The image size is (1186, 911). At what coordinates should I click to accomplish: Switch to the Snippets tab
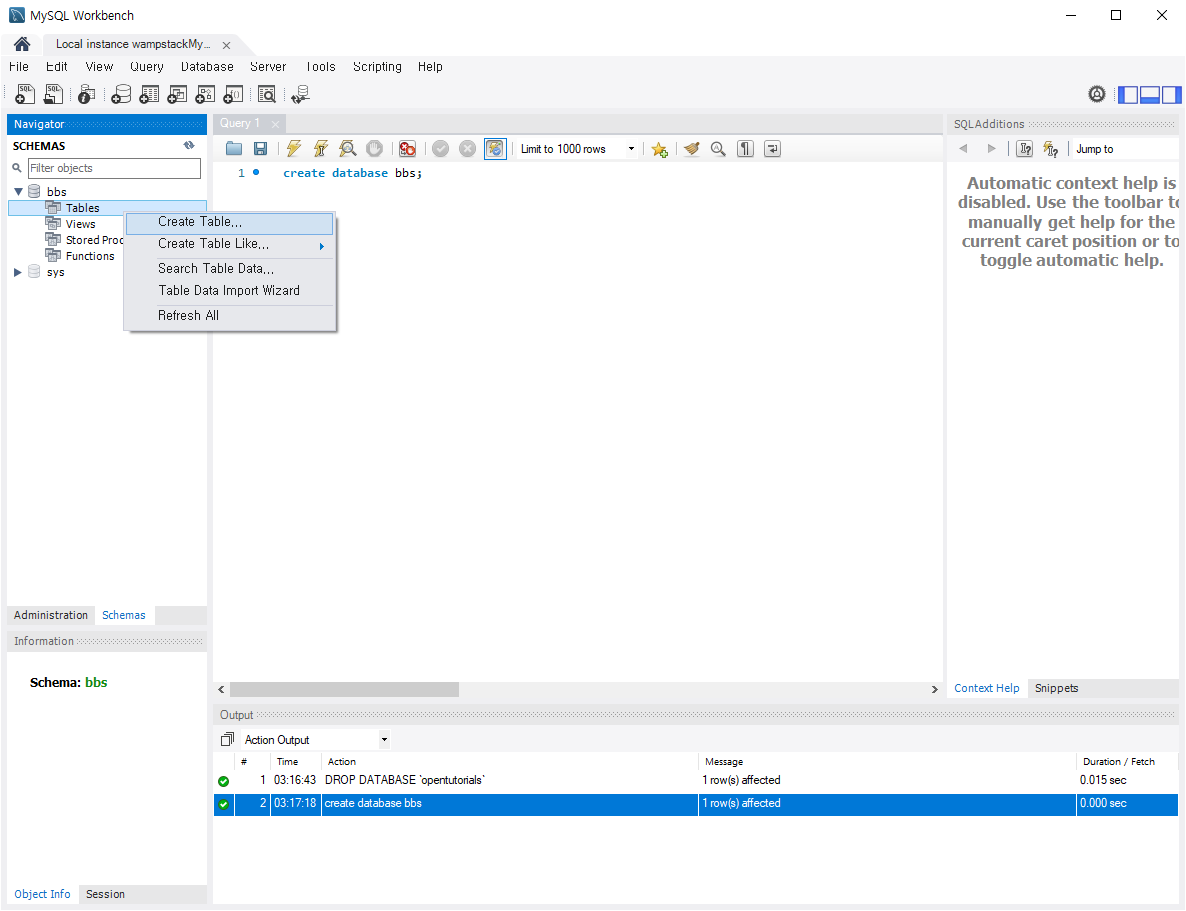[1056, 689]
